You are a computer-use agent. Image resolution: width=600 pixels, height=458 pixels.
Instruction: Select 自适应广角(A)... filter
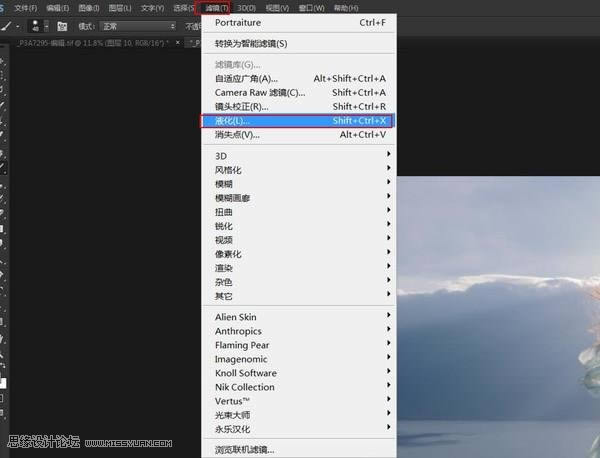[x=298, y=79]
